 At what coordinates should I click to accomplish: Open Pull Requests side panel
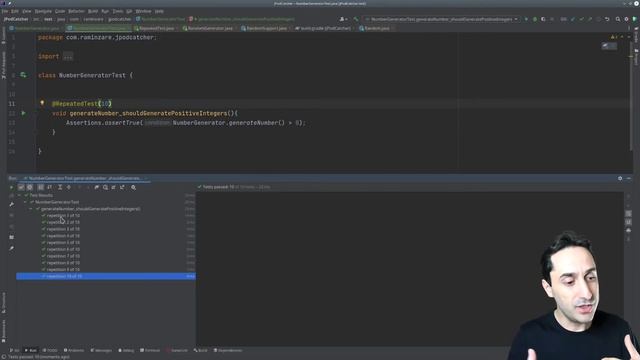tap(4, 64)
